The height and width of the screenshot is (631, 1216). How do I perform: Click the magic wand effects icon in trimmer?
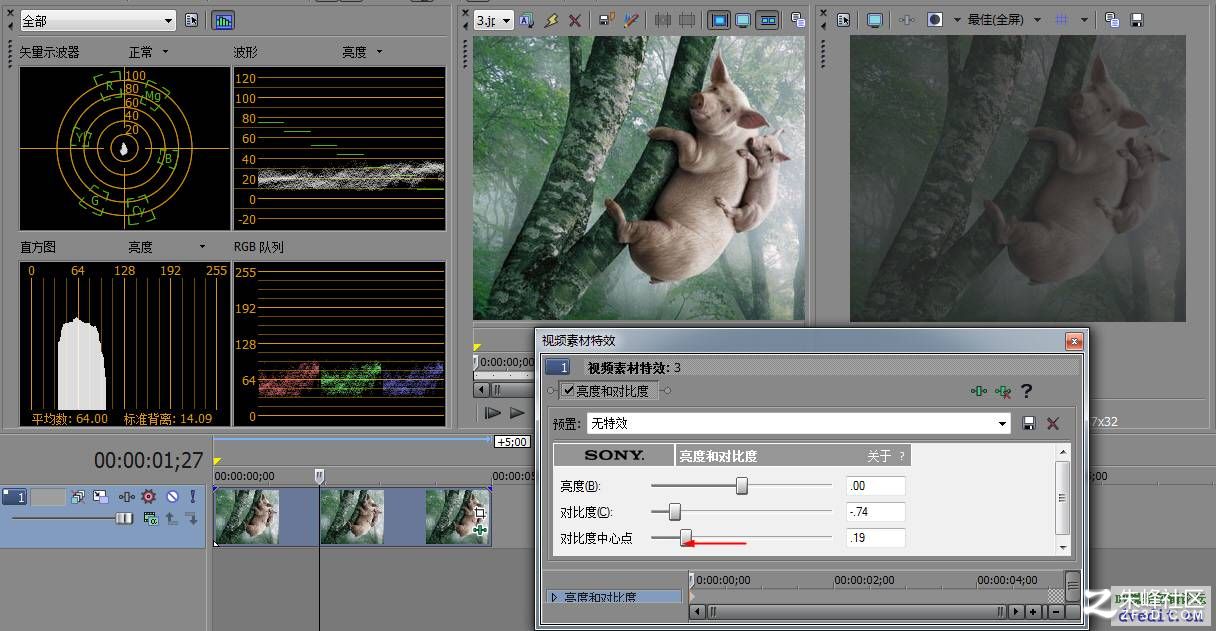pyautogui.click(x=631, y=20)
